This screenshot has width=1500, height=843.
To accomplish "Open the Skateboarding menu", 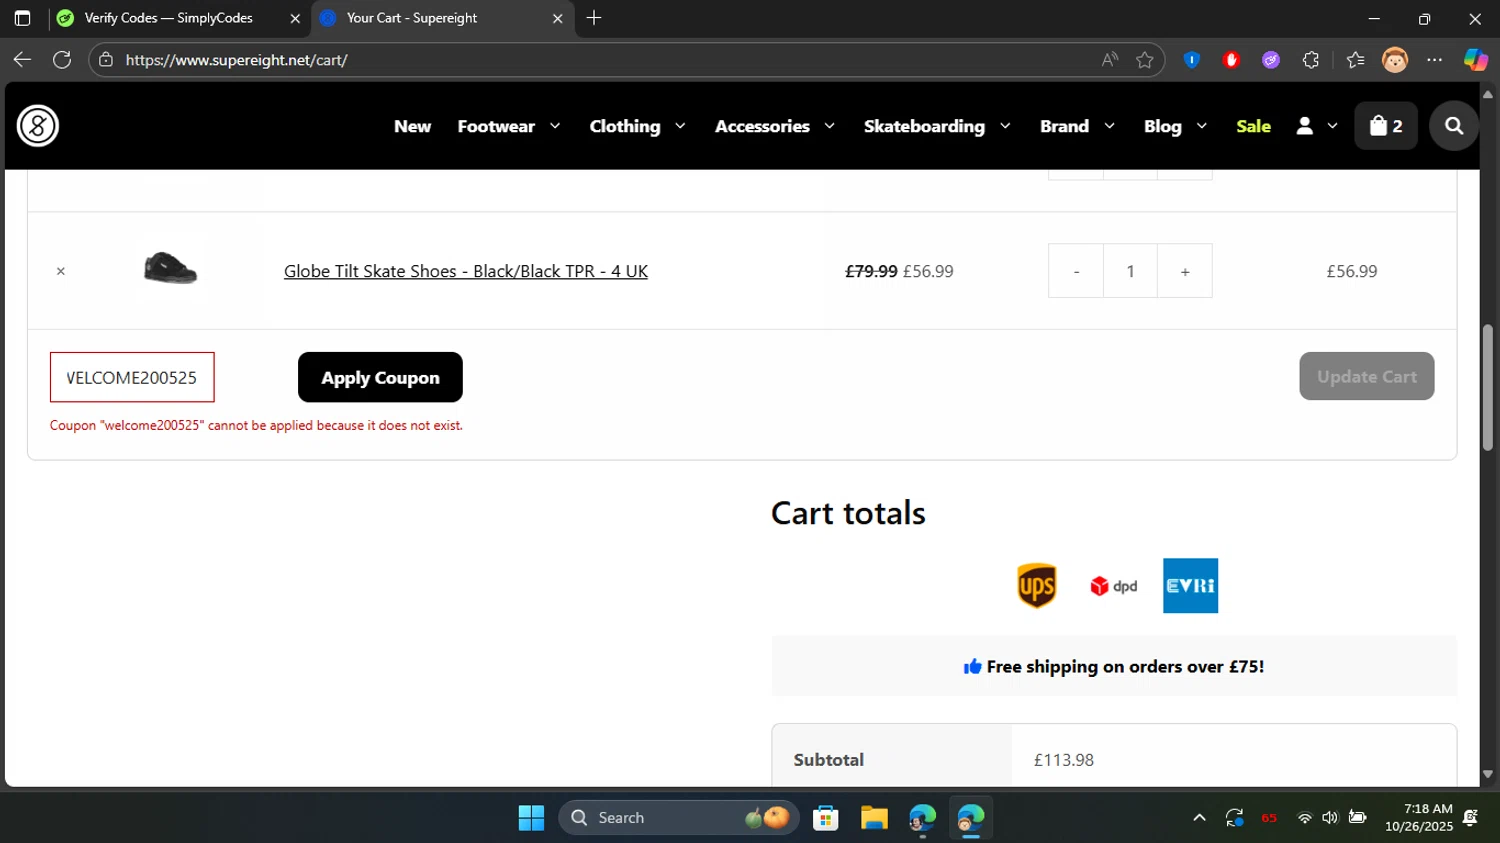I will pyautogui.click(x=924, y=126).
